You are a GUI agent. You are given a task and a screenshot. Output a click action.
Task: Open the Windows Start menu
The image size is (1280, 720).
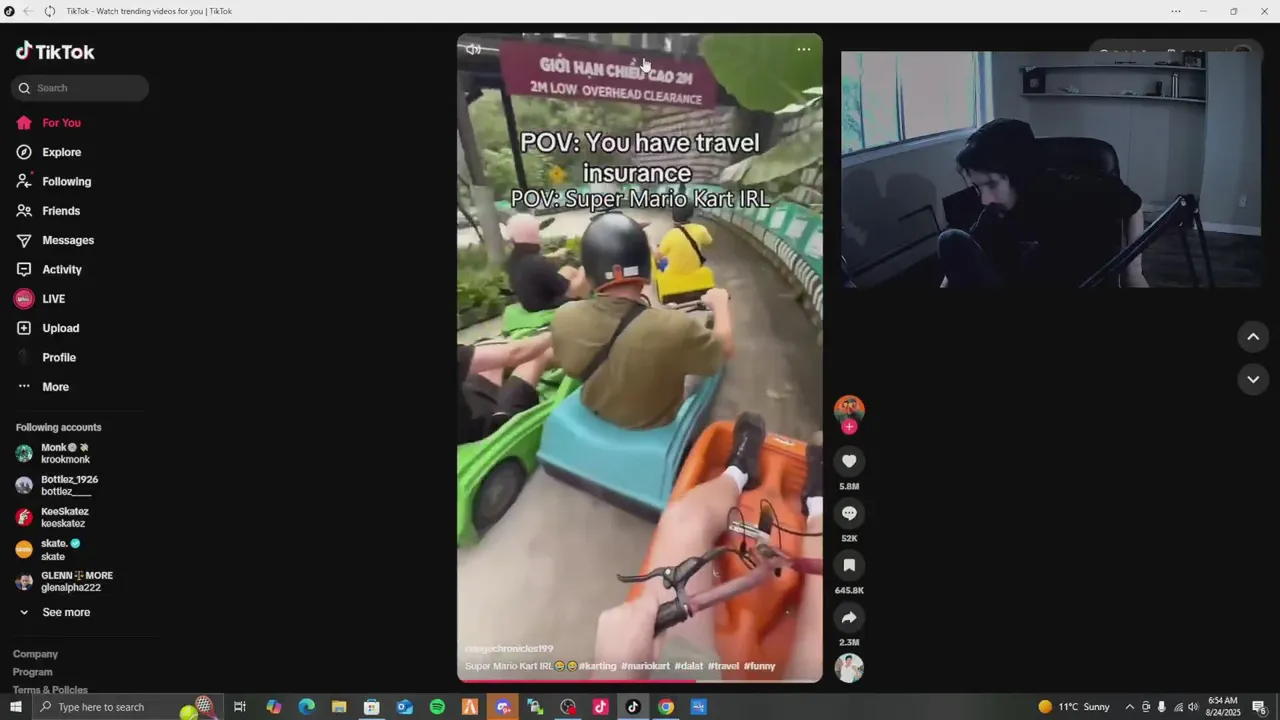(x=15, y=707)
